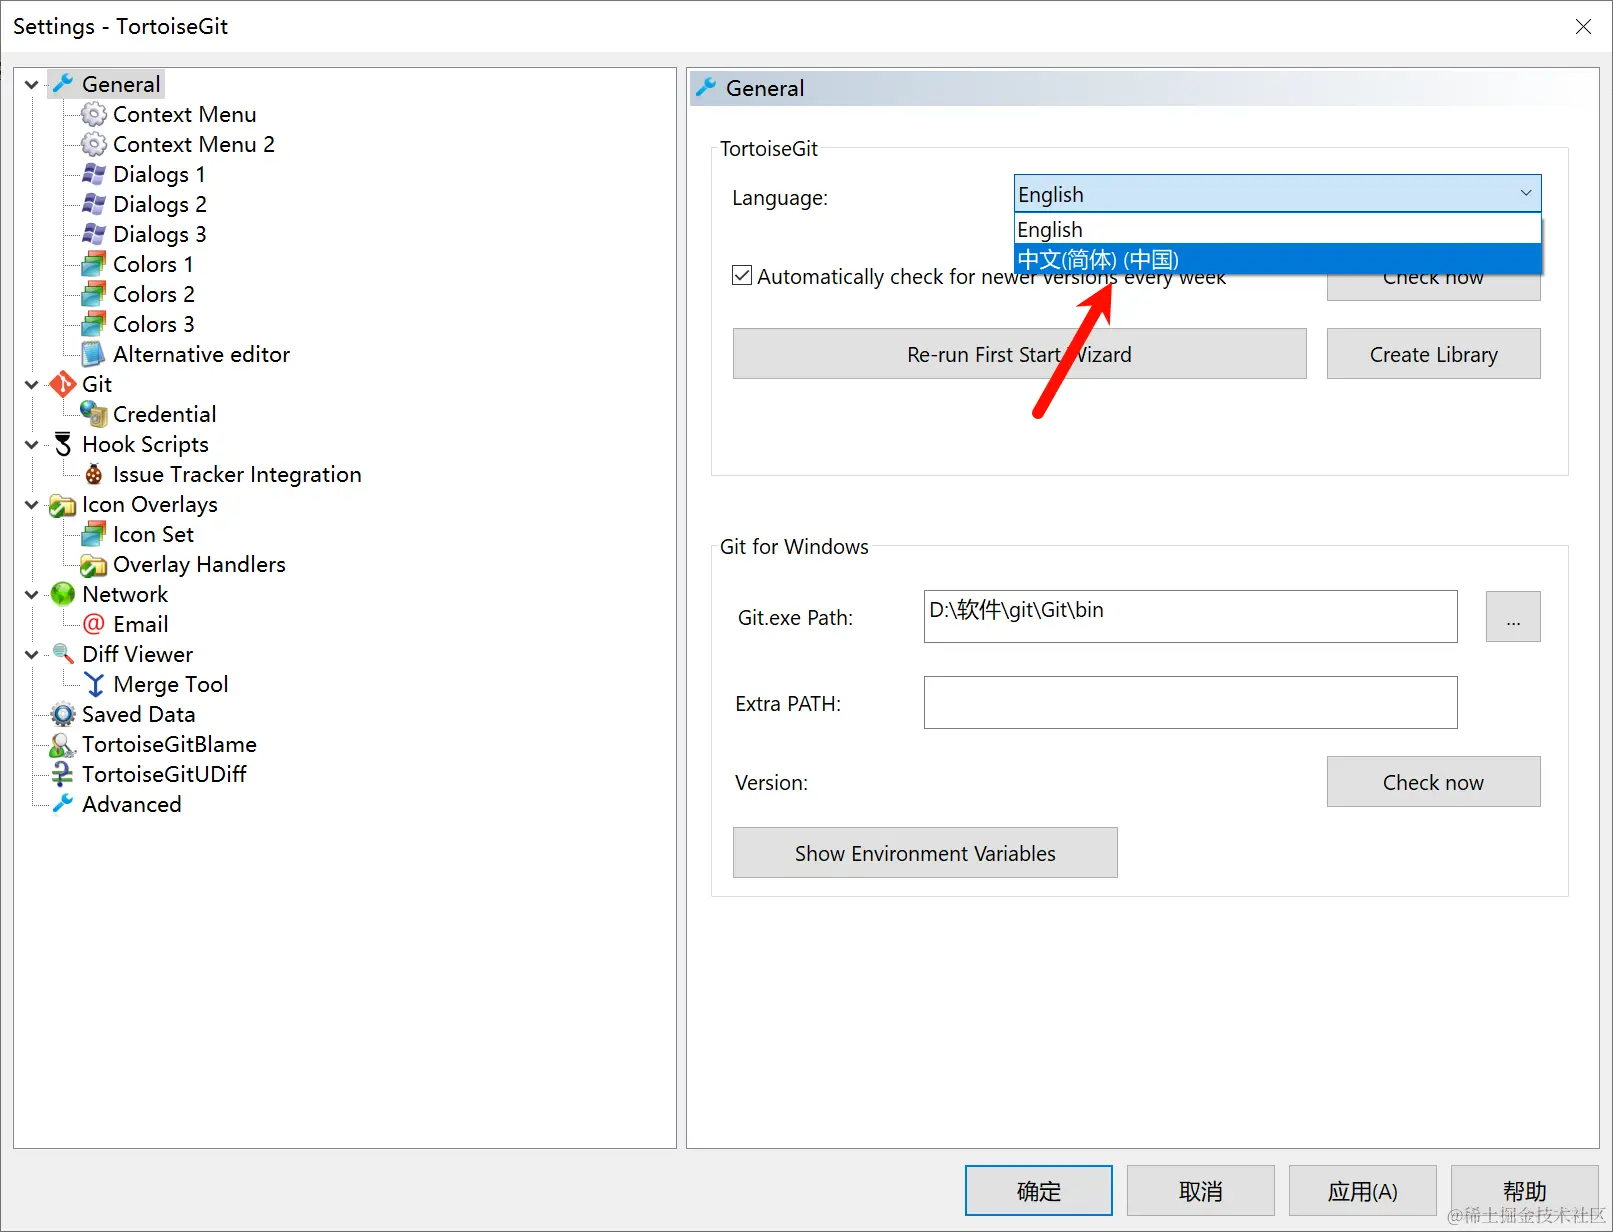1613x1232 pixels.
Task: Click the wrench icon beside General in tree
Action: tap(63, 84)
